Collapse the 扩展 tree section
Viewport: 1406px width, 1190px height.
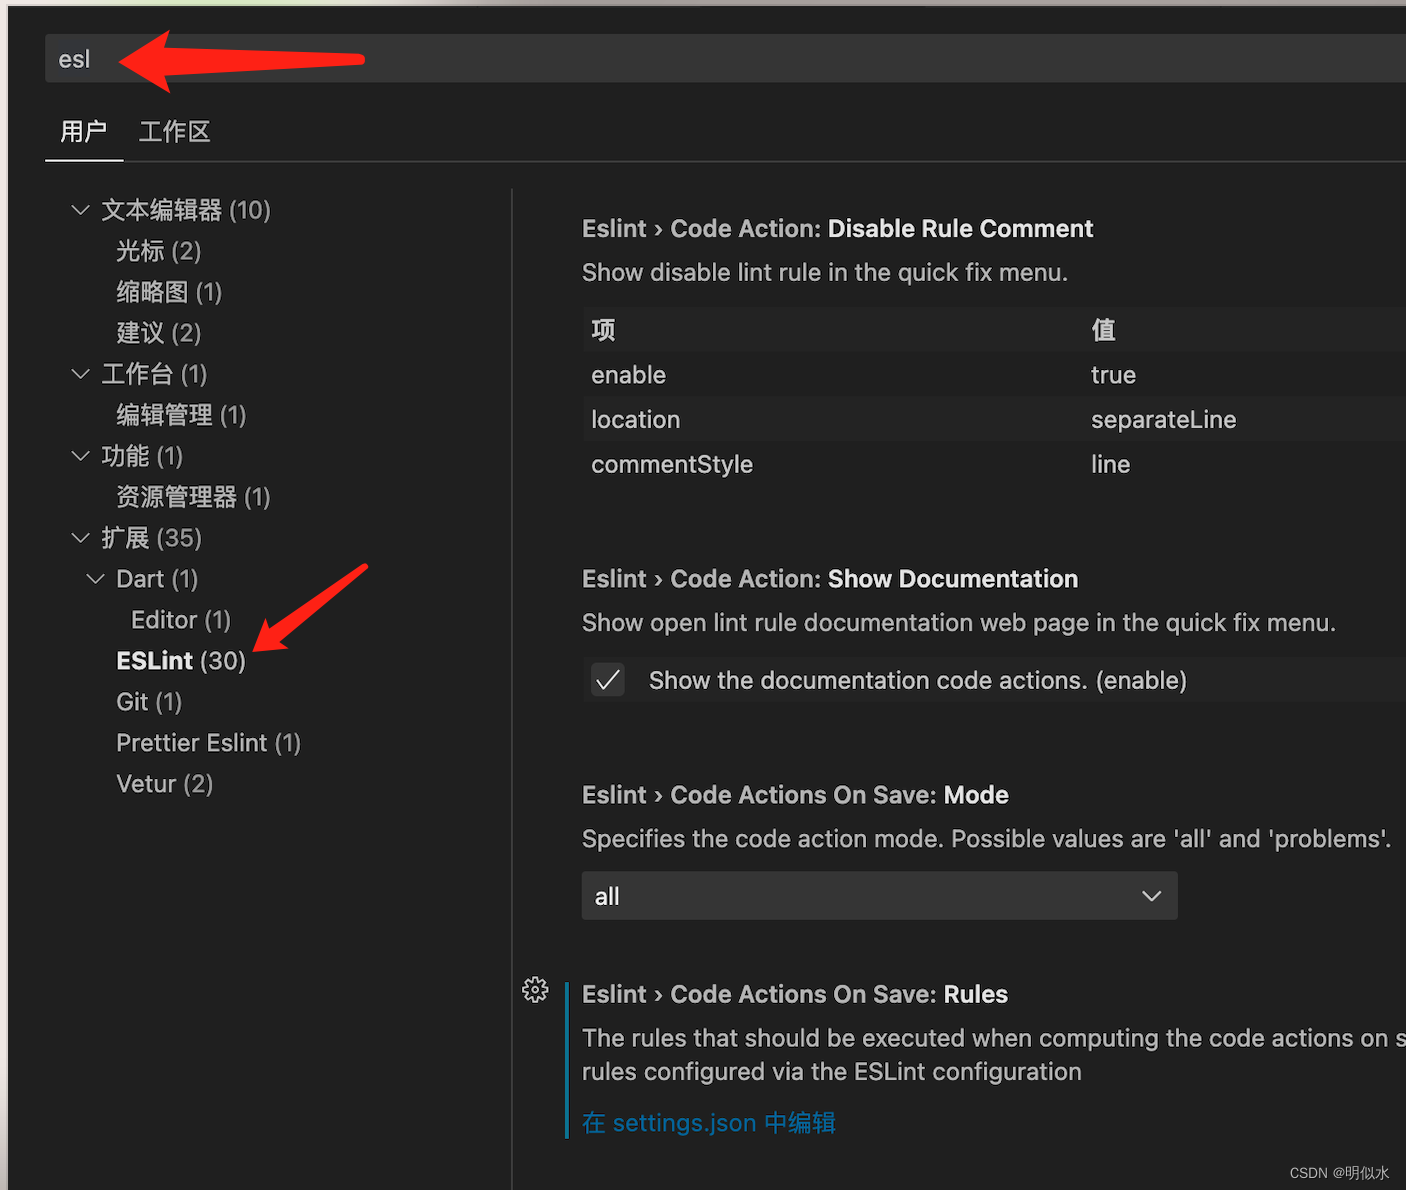(81, 538)
